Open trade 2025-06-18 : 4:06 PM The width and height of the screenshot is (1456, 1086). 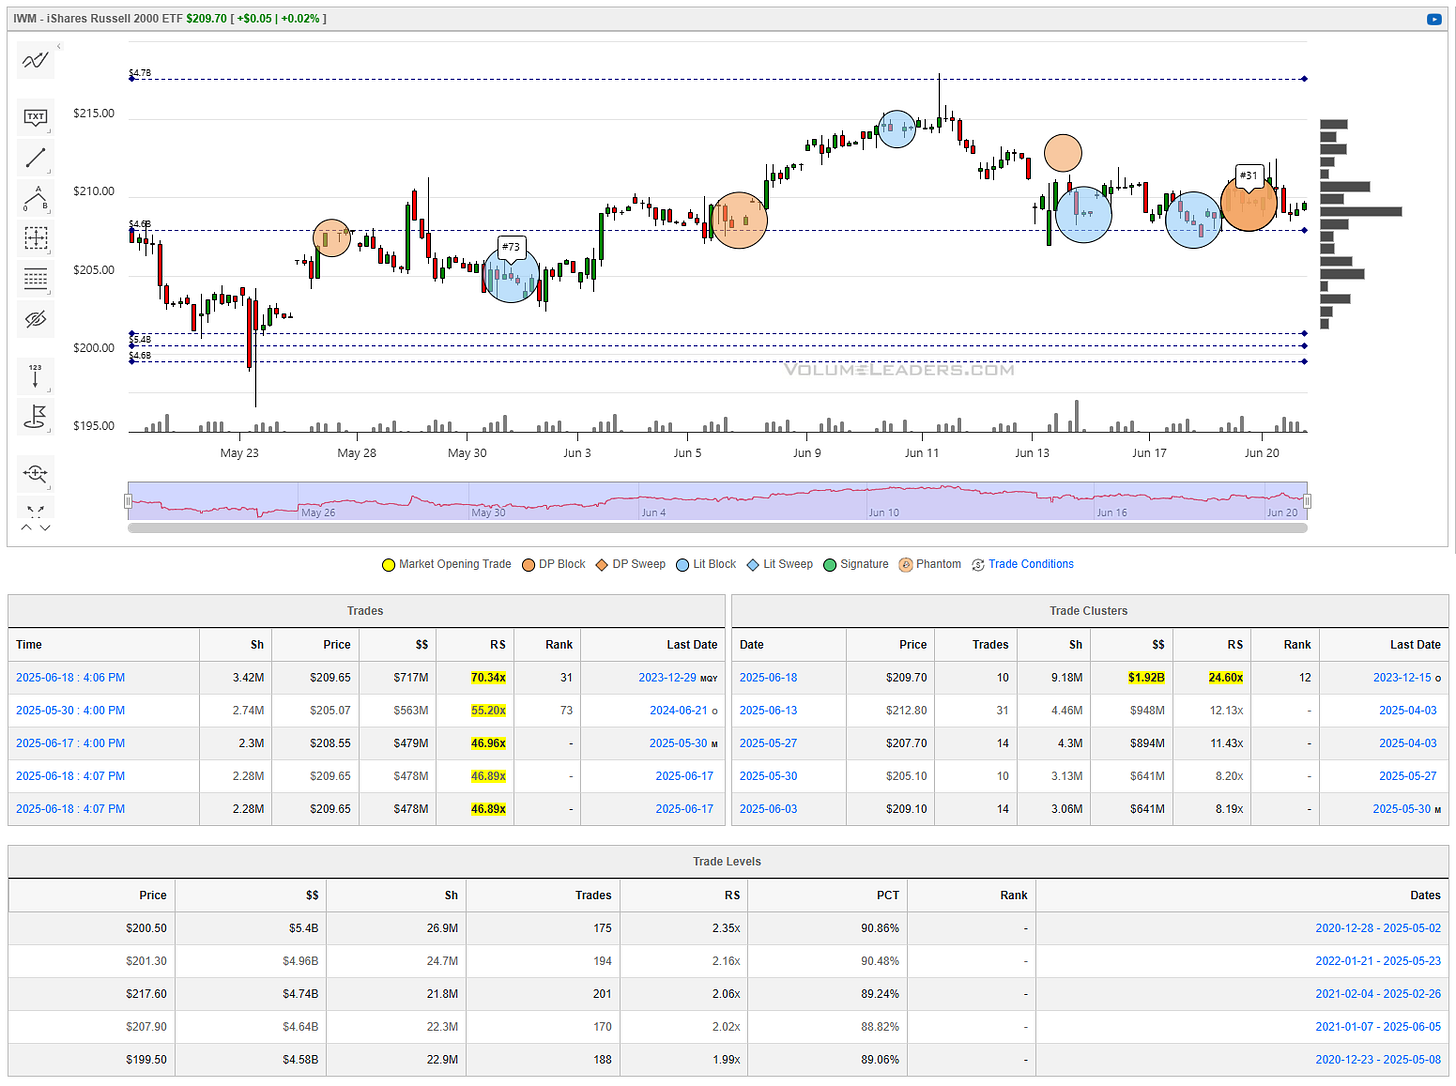(70, 678)
